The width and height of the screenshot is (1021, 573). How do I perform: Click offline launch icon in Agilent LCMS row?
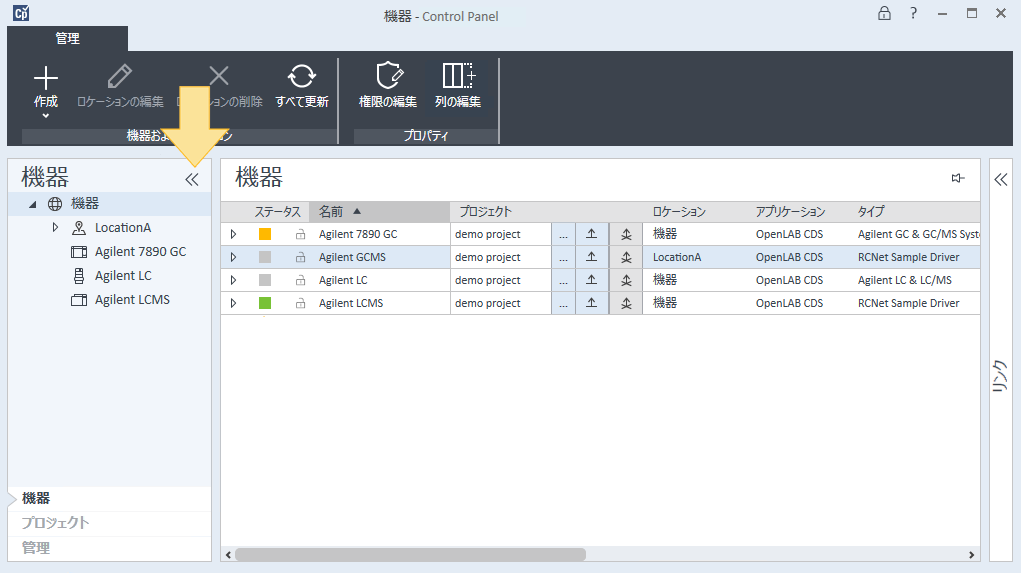tap(626, 303)
